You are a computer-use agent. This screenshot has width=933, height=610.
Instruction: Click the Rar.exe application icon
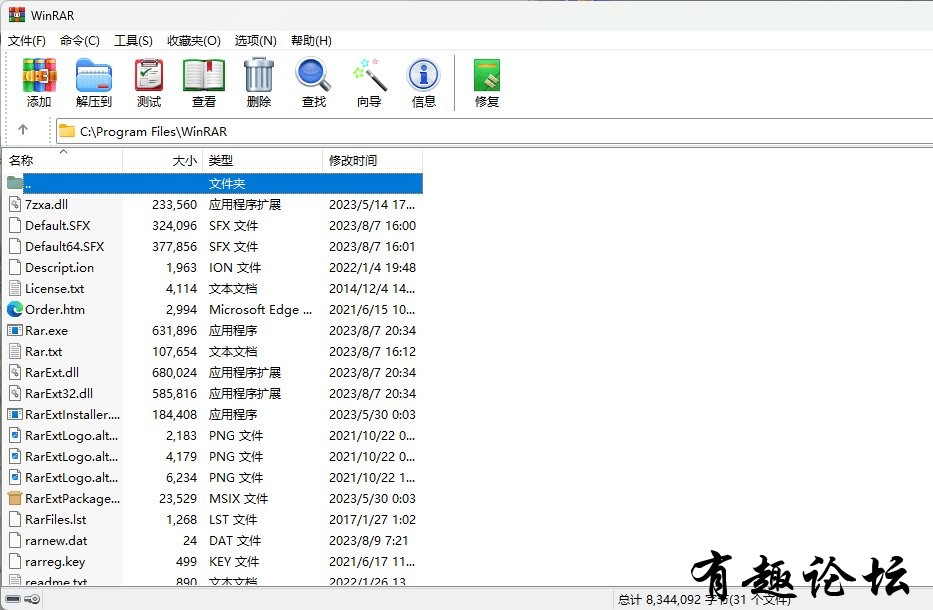click(x=15, y=330)
